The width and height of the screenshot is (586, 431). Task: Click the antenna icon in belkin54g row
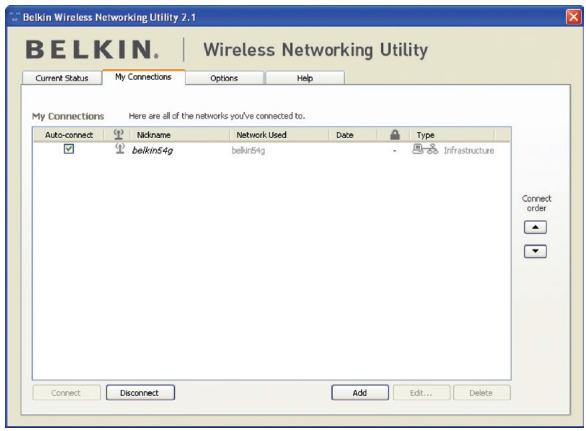[x=120, y=149]
